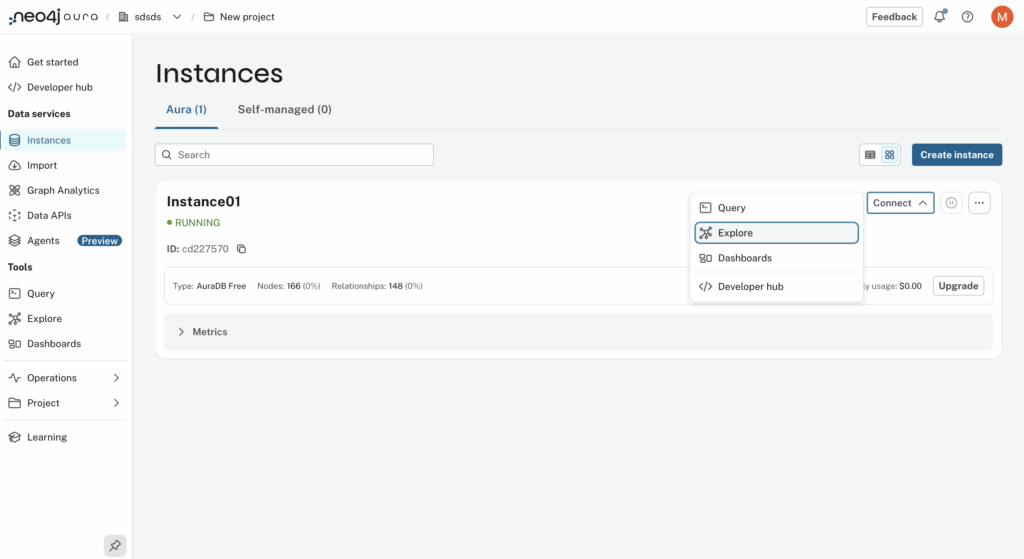Open the New project breadcrumb

239,17
